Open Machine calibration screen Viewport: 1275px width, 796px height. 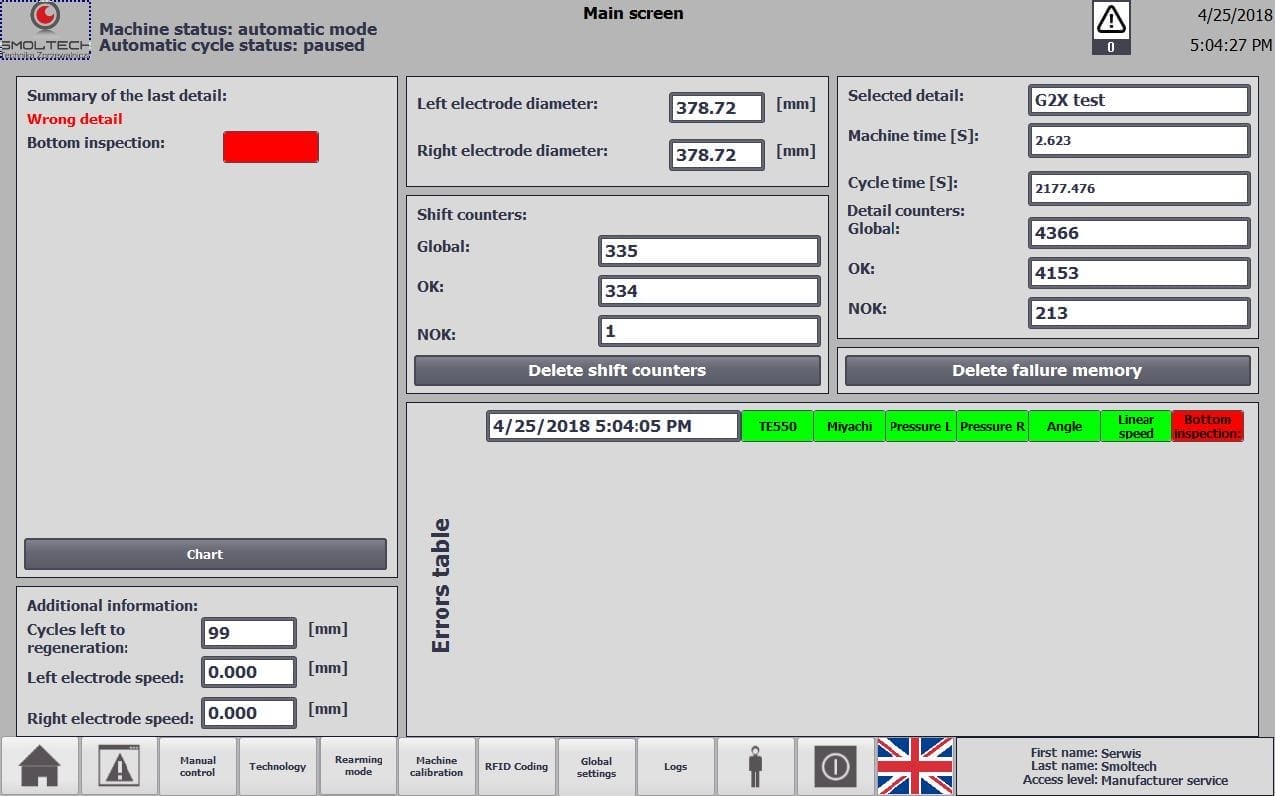tap(437, 767)
